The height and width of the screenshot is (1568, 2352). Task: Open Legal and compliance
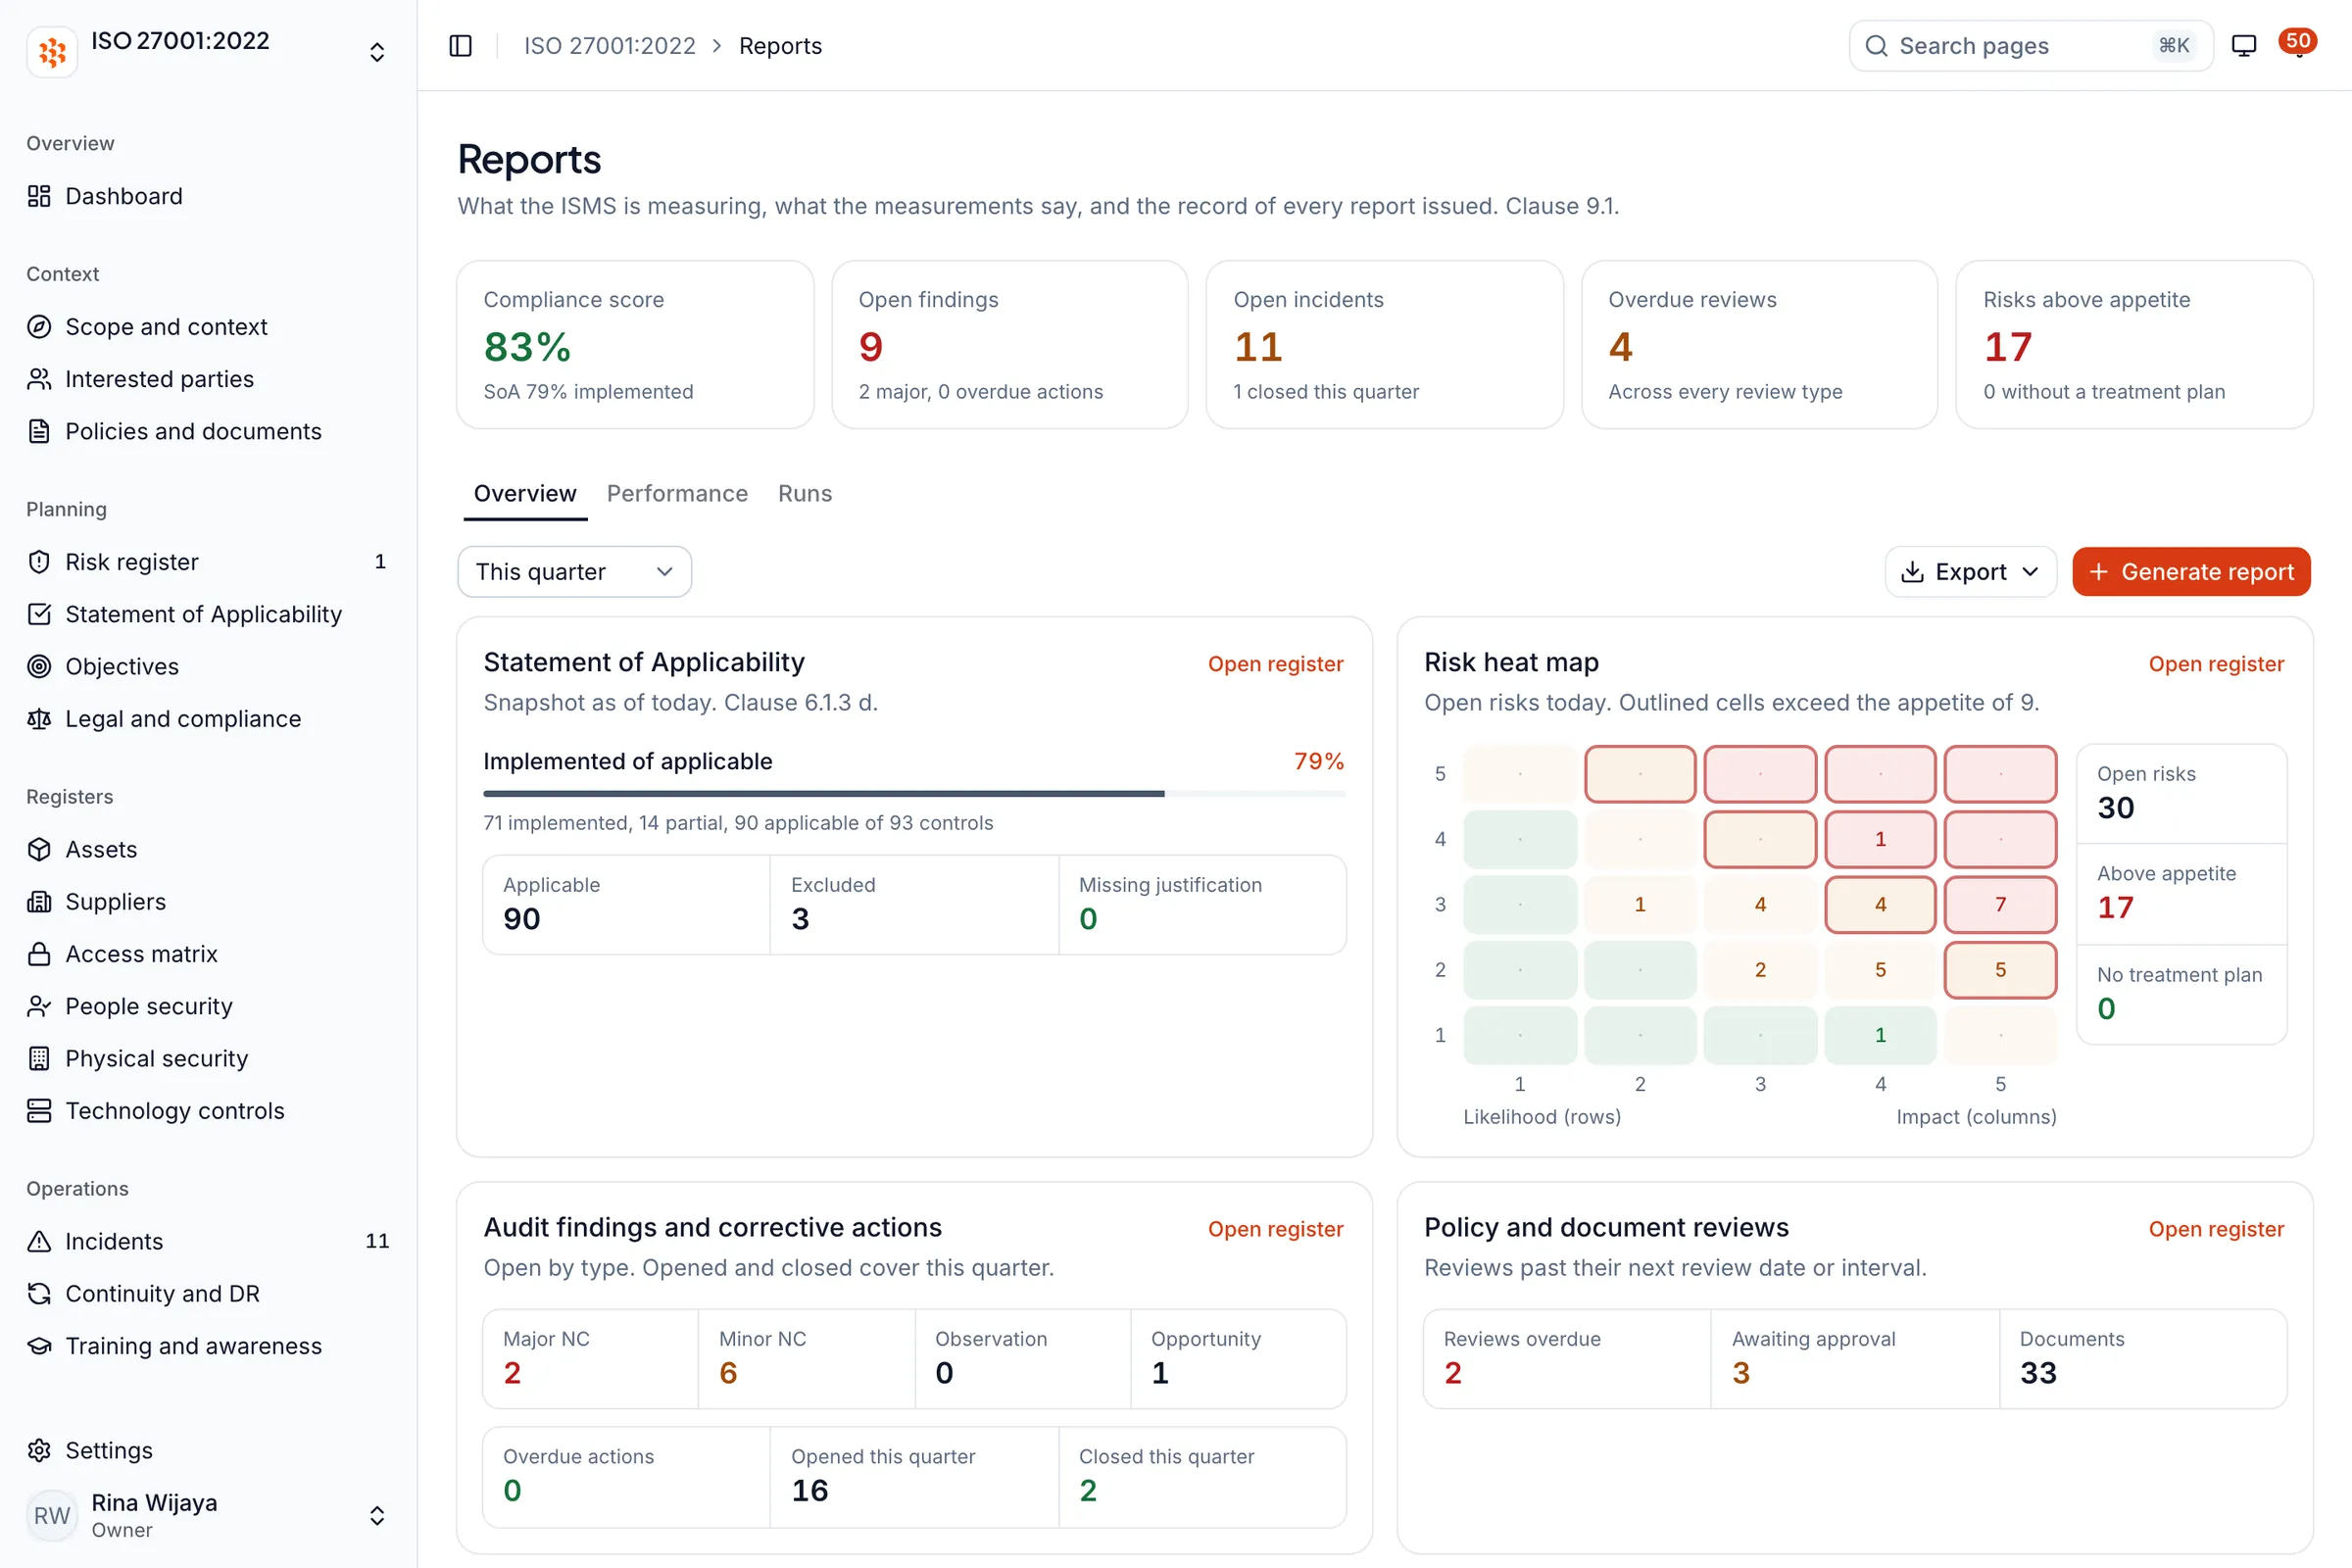208,719
